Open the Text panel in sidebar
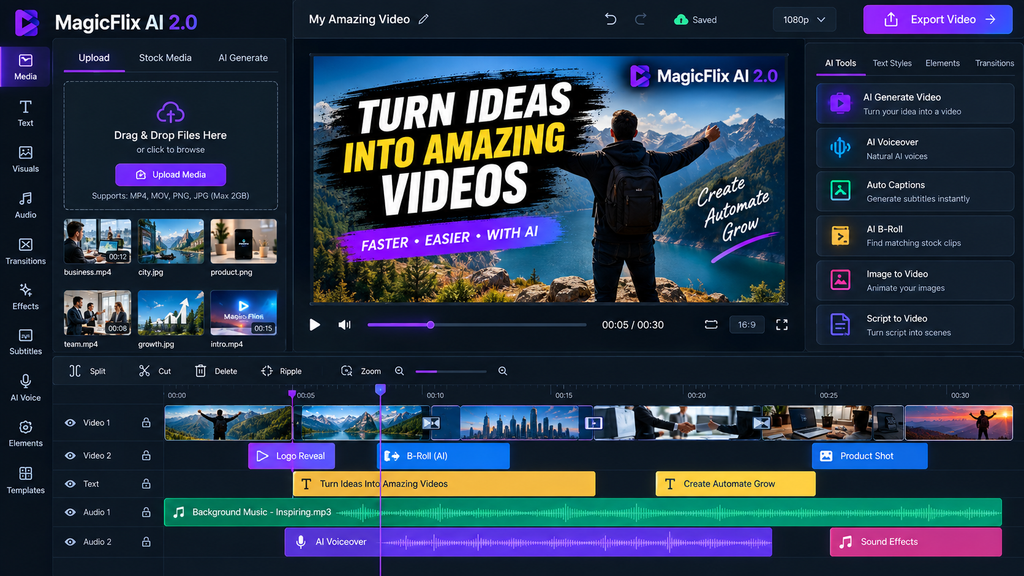 (25, 113)
